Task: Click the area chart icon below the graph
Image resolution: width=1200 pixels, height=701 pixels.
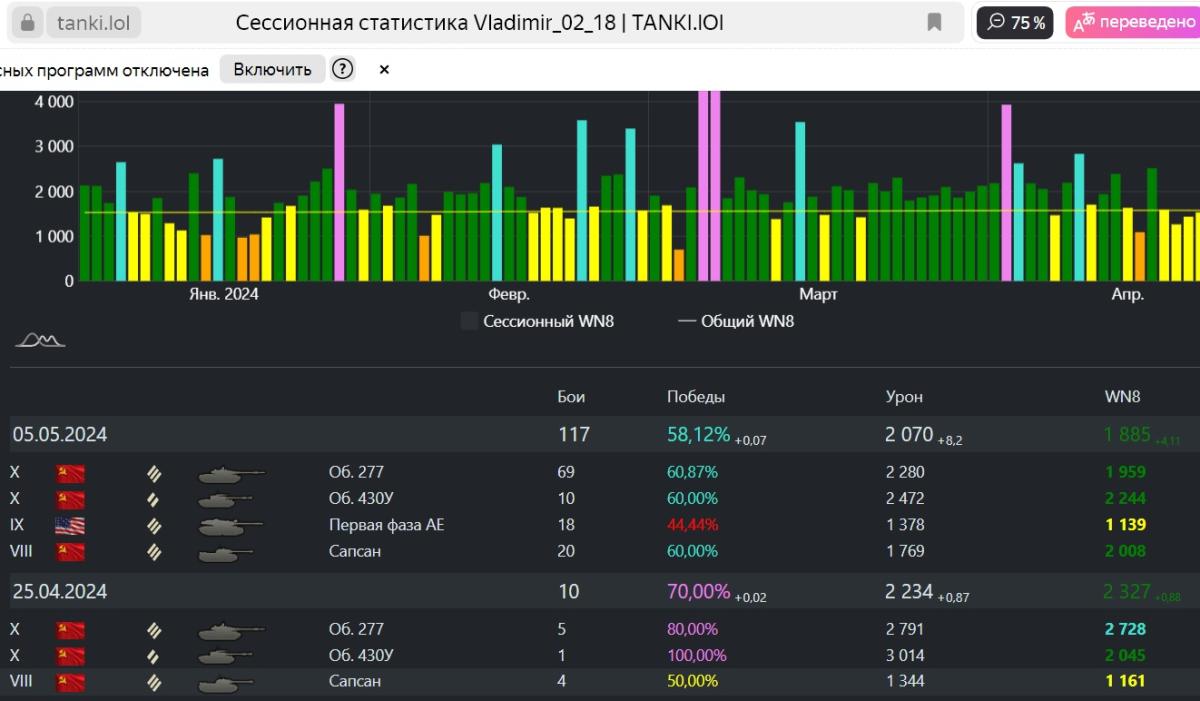Action: [x=40, y=341]
